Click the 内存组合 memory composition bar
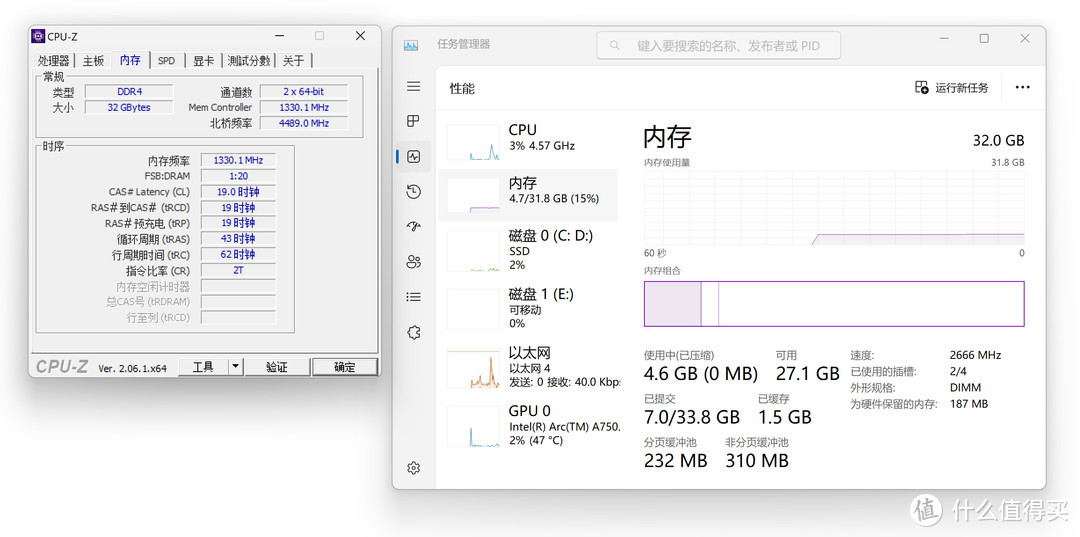The width and height of the screenshot is (1080, 537). pos(834,304)
